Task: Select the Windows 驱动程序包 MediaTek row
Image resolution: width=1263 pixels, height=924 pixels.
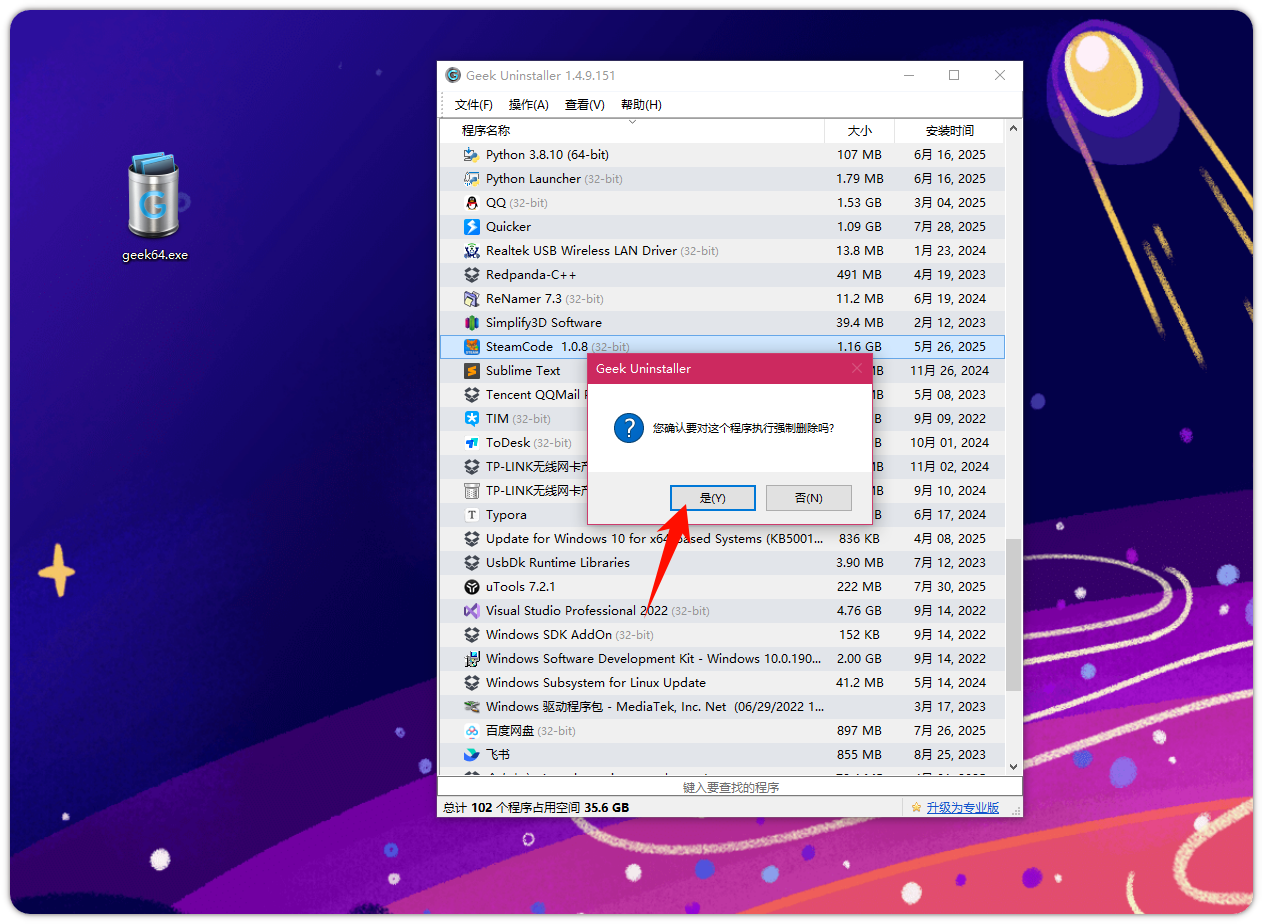Action: 722,707
